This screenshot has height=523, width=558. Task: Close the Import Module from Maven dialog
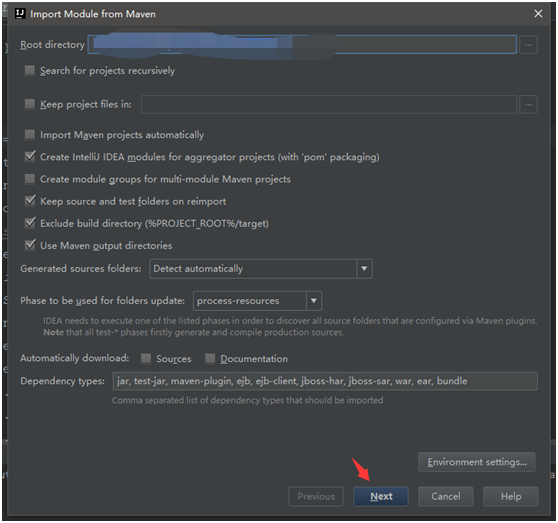coord(538,14)
